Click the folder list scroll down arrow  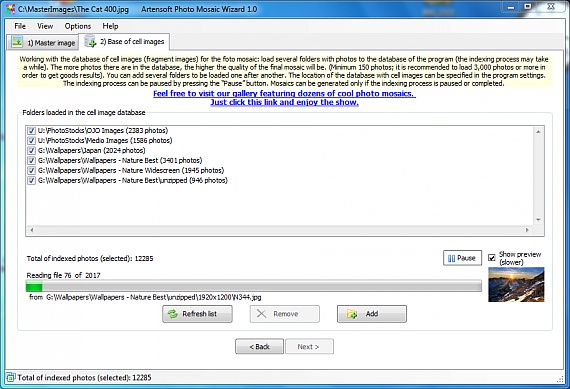(x=538, y=220)
